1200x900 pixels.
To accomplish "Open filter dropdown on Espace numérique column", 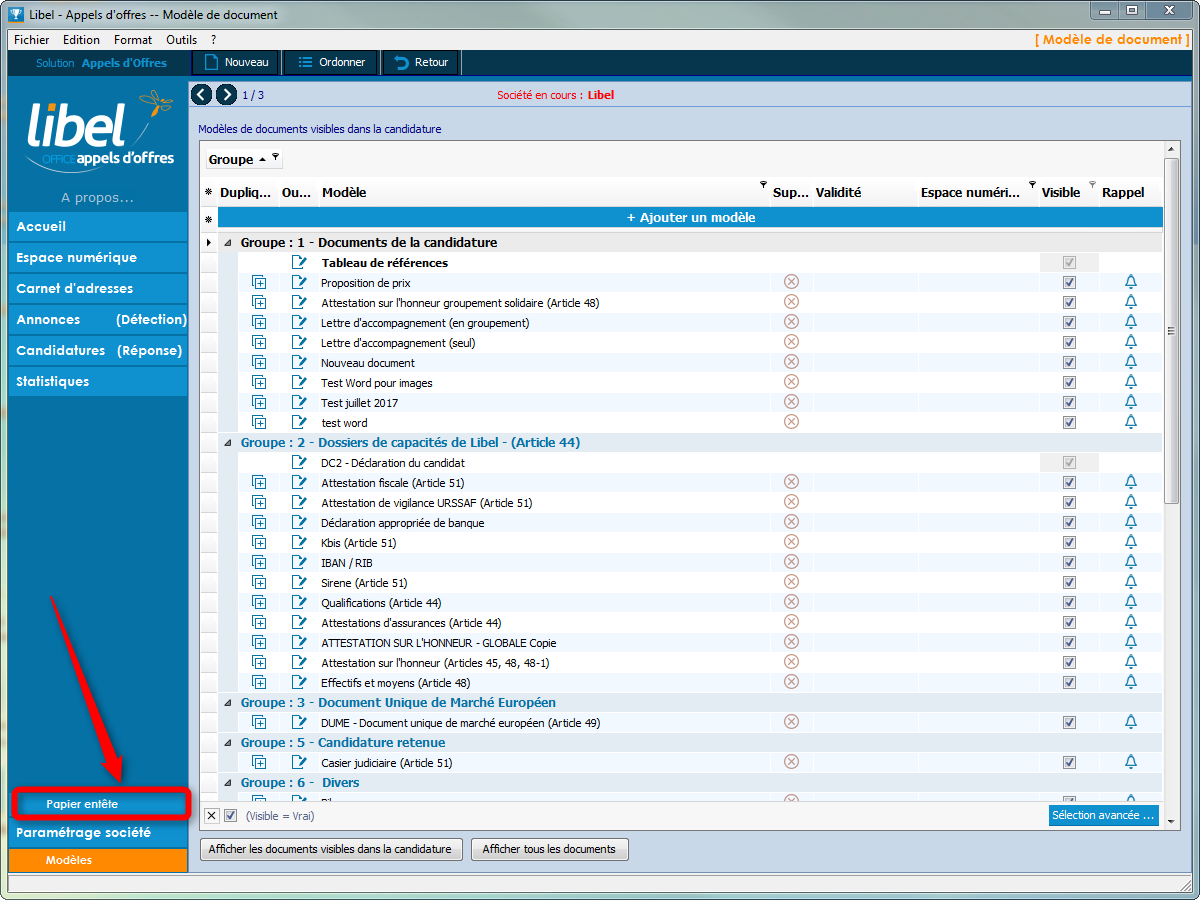I will [x=1031, y=184].
